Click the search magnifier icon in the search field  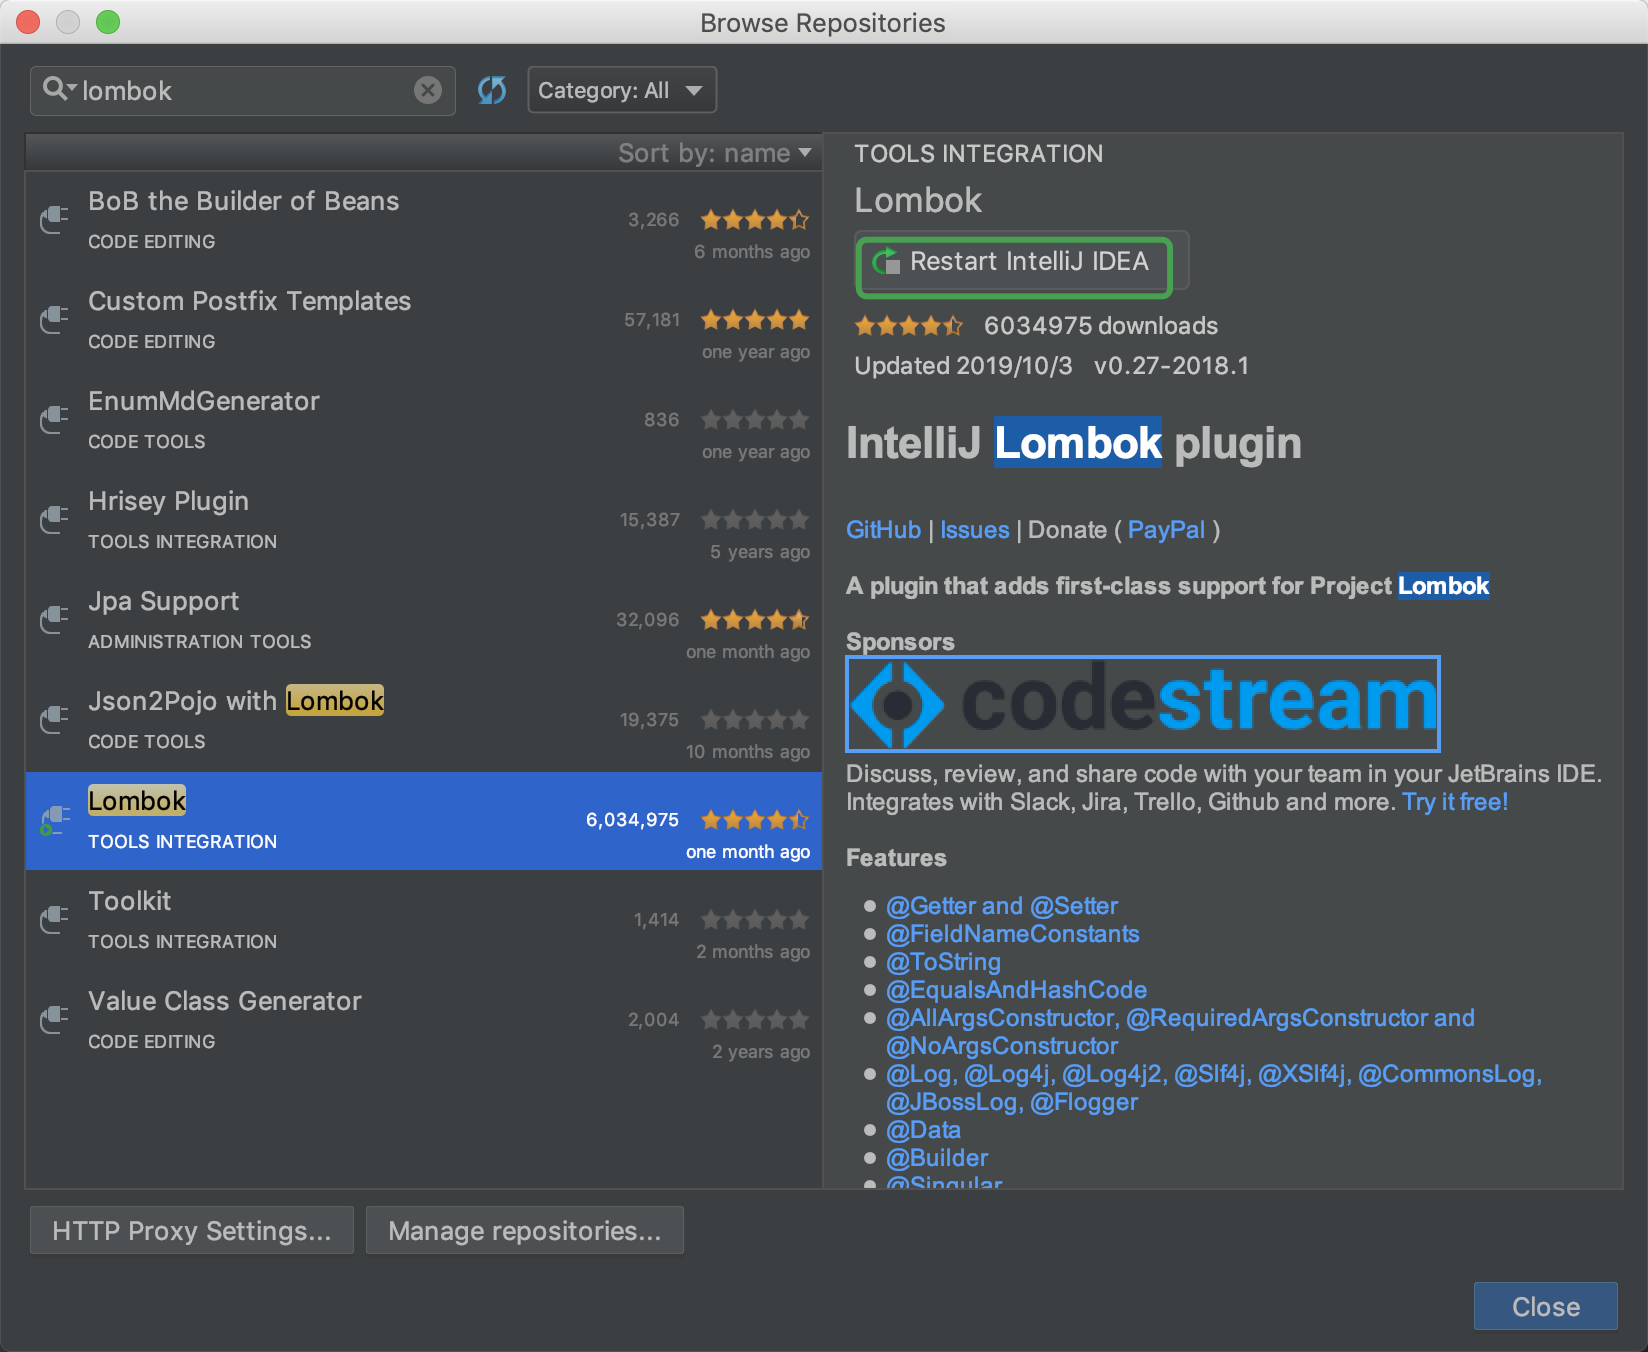pyautogui.click(x=59, y=89)
